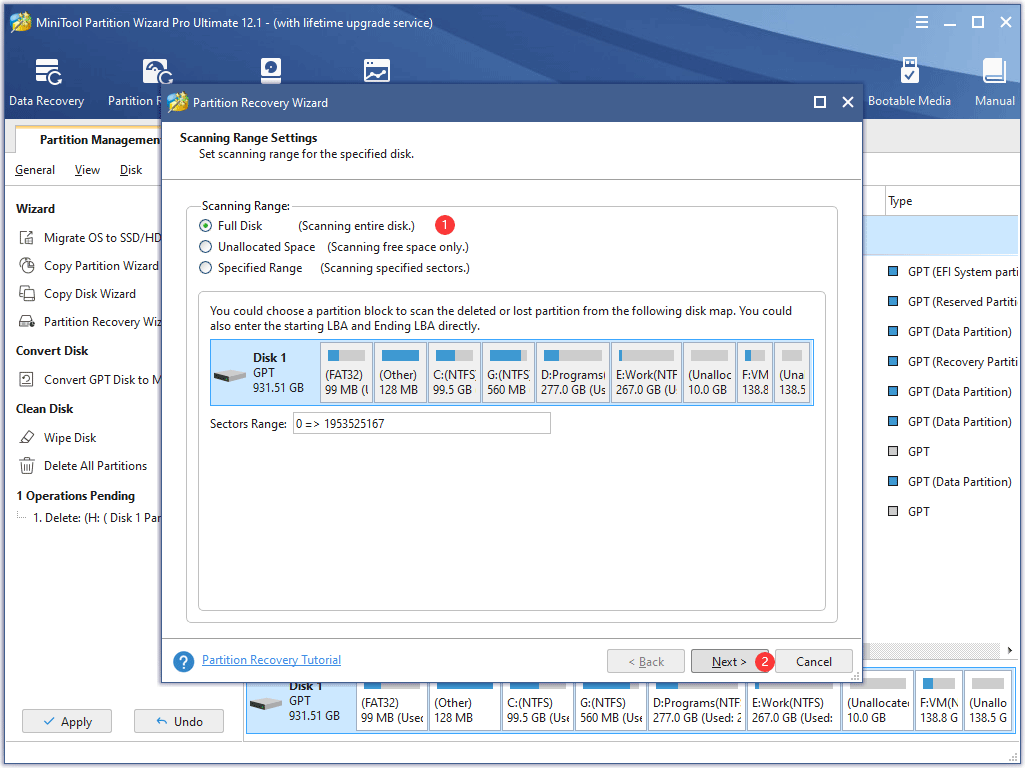Click Copy Disk Wizard in sidebar

pos(90,294)
